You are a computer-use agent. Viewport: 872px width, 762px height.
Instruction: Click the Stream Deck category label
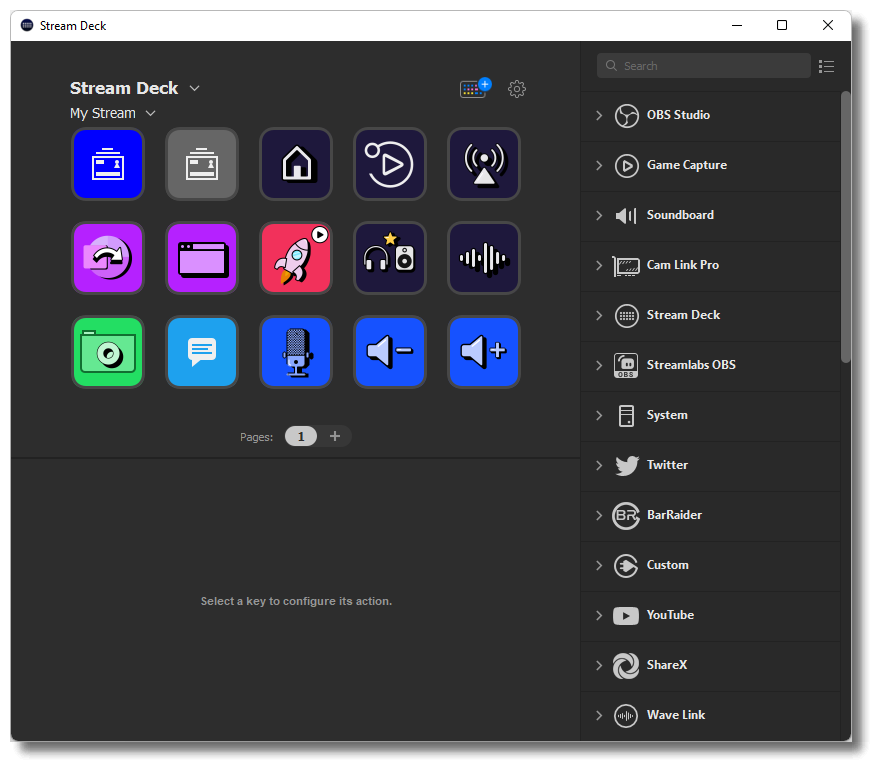(x=683, y=315)
